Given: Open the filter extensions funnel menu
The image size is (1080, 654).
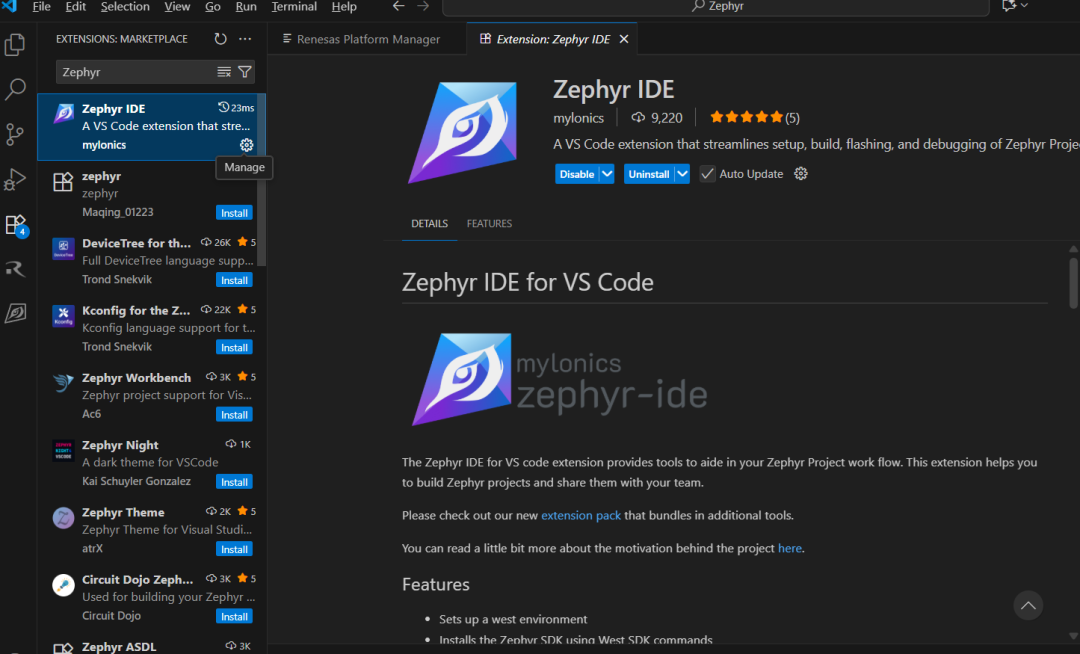Looking at the screenshot, I should 246,71.
